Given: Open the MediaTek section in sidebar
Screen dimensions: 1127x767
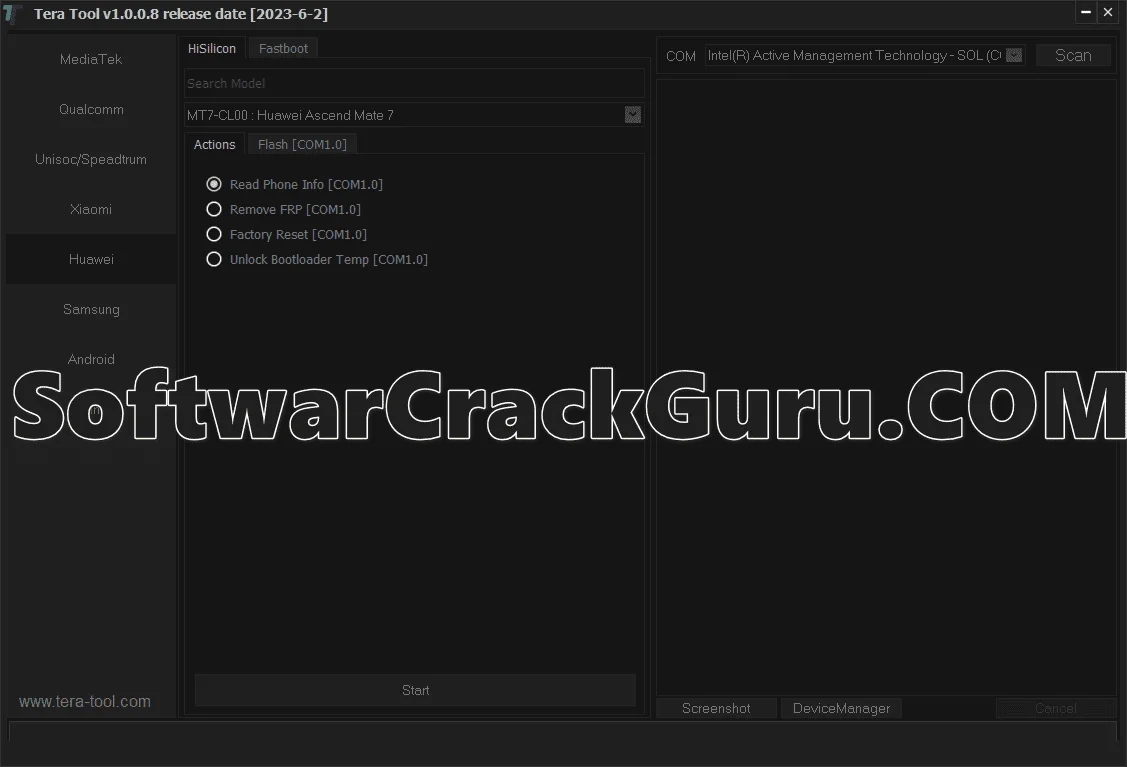Looking at the screenshot, I should point(91,60).
